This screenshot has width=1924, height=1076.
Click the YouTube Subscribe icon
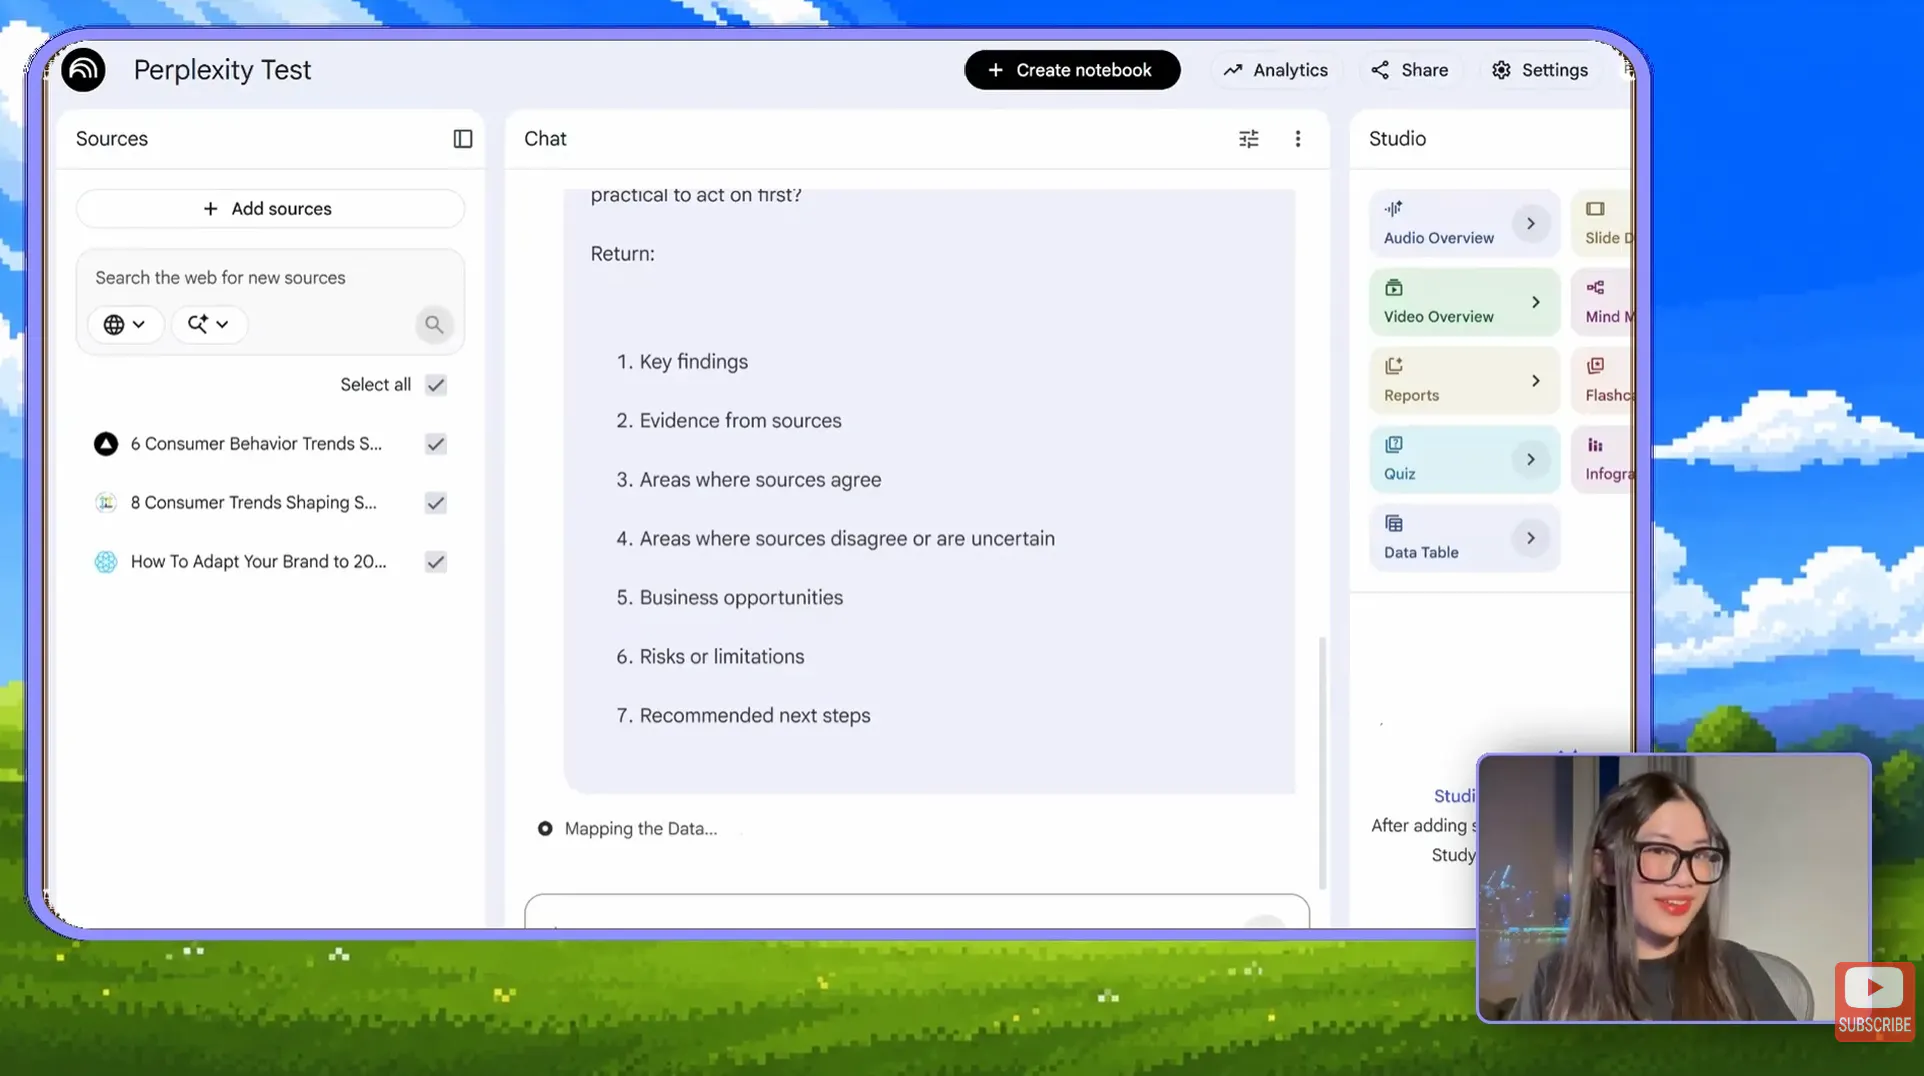pos(1874,1001)
